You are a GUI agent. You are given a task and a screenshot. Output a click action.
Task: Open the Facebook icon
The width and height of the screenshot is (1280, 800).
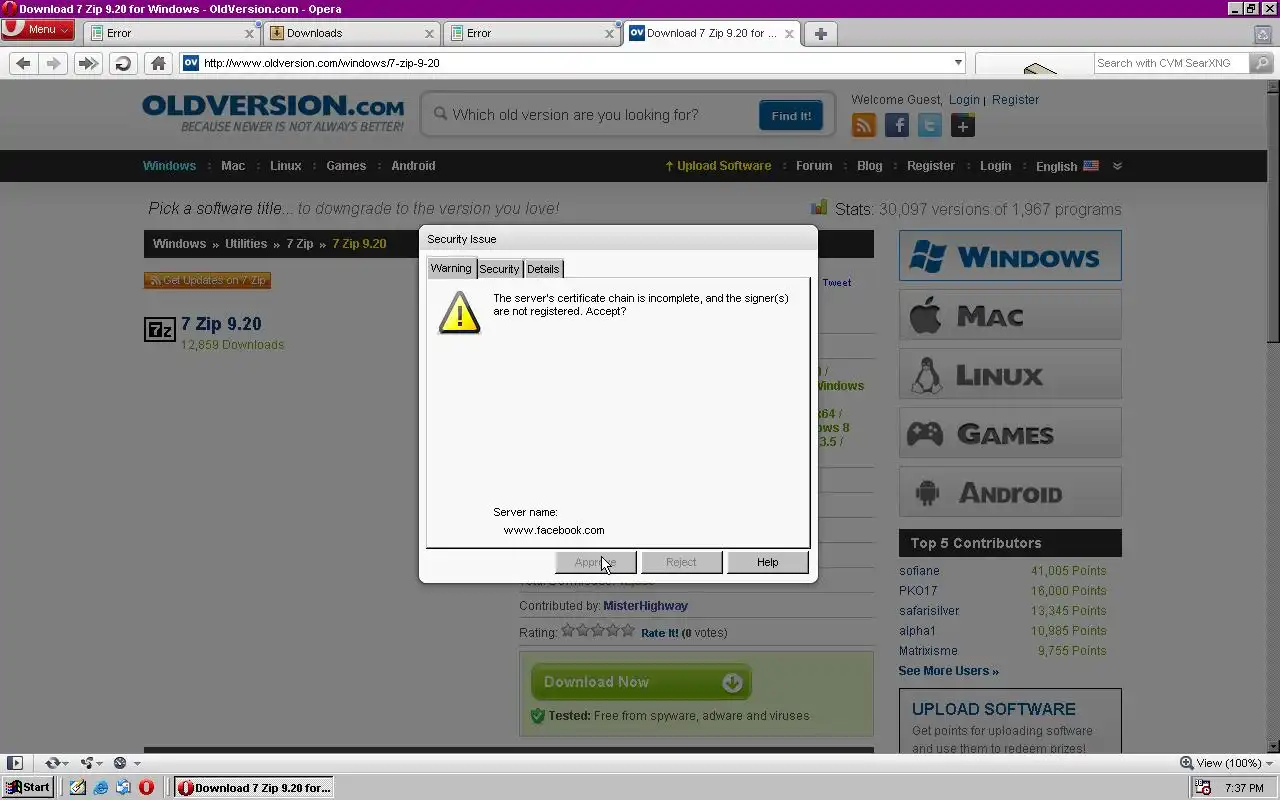coord(897,125)
